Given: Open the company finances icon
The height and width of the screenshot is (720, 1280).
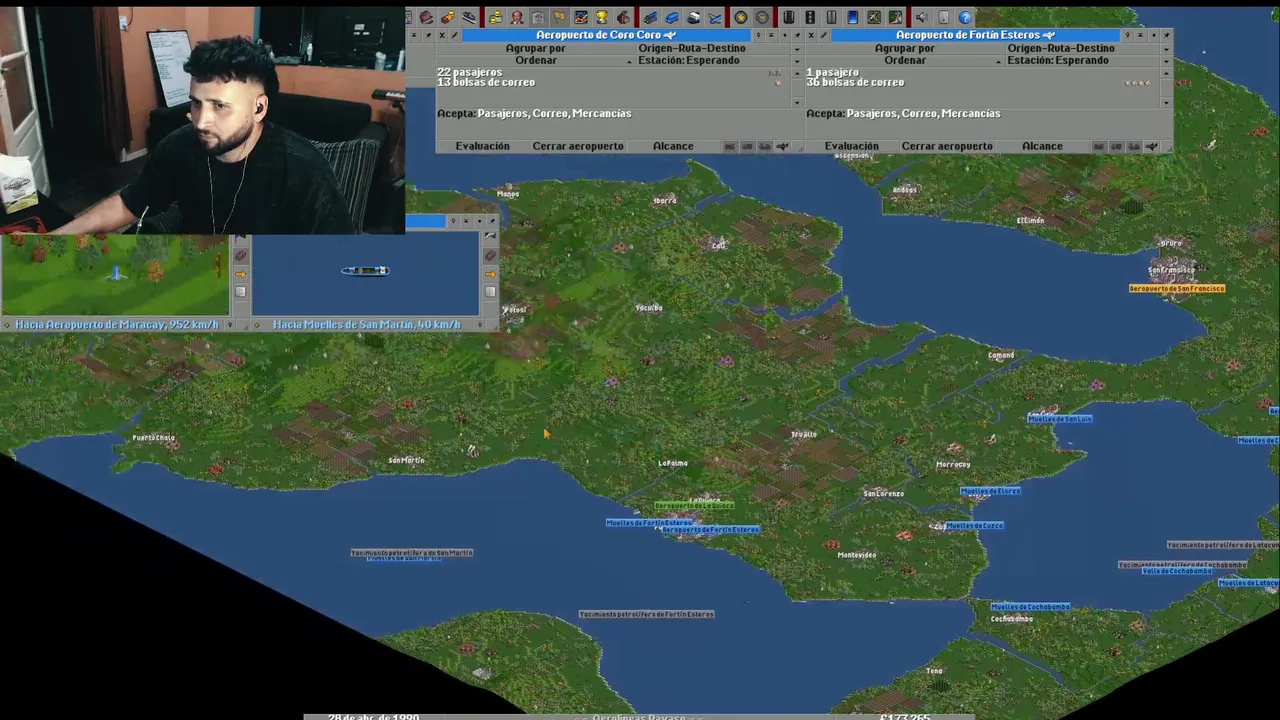Looking at the screenshot, I should (496, 17).
